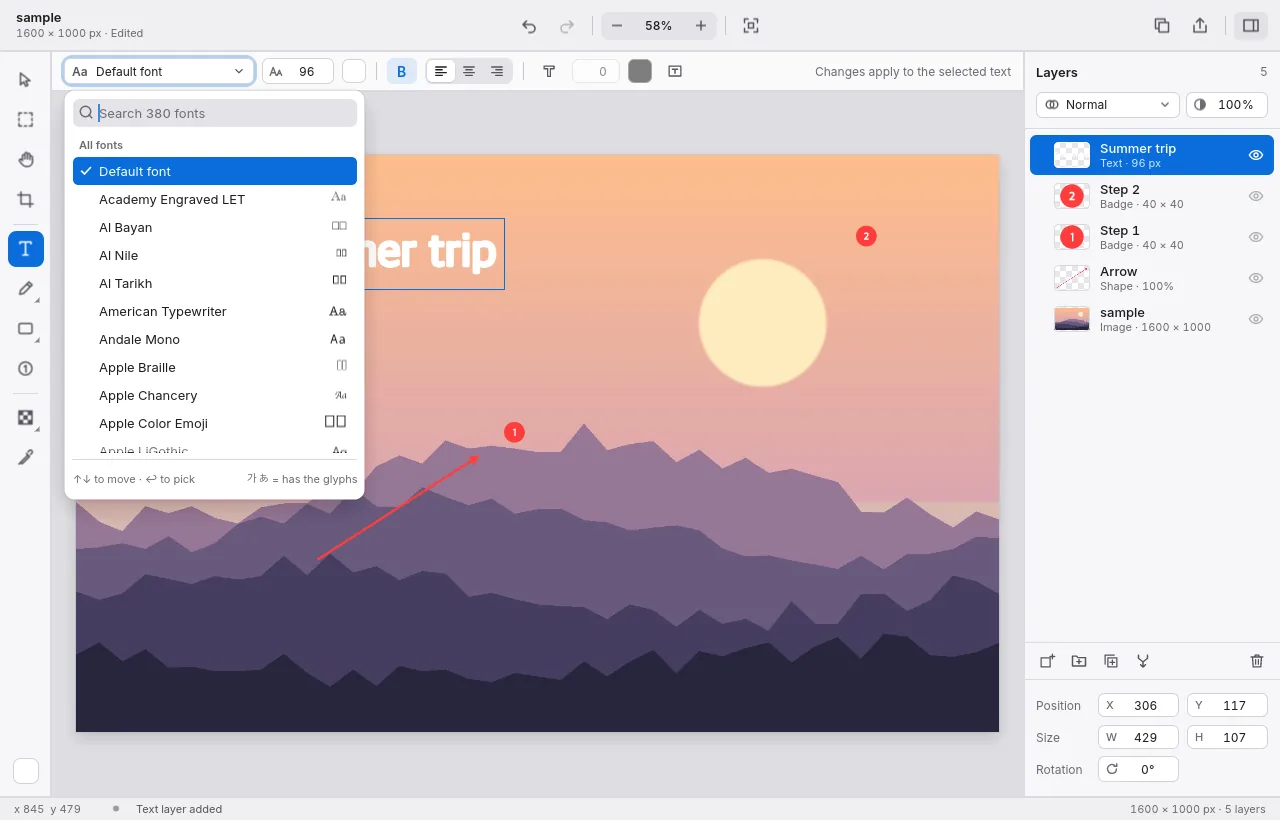Hide the Summer trip layer

pyautogui.click(x=1256, y=155)
